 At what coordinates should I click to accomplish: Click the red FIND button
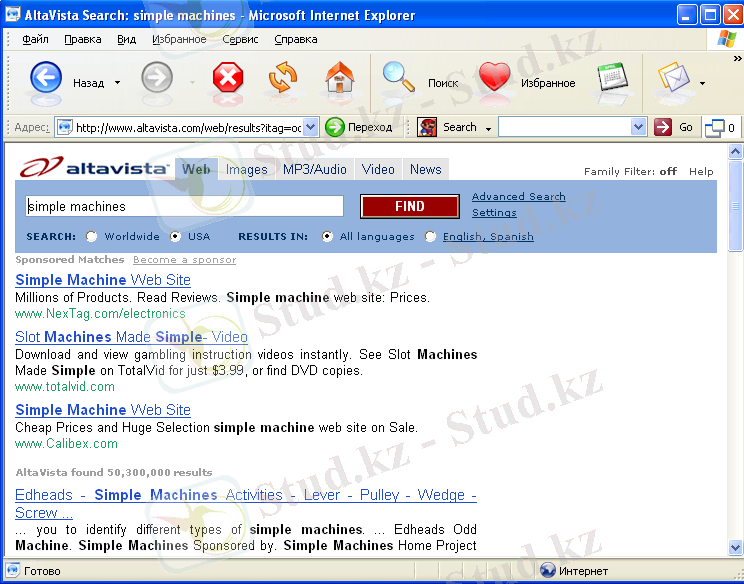(410, 206)
